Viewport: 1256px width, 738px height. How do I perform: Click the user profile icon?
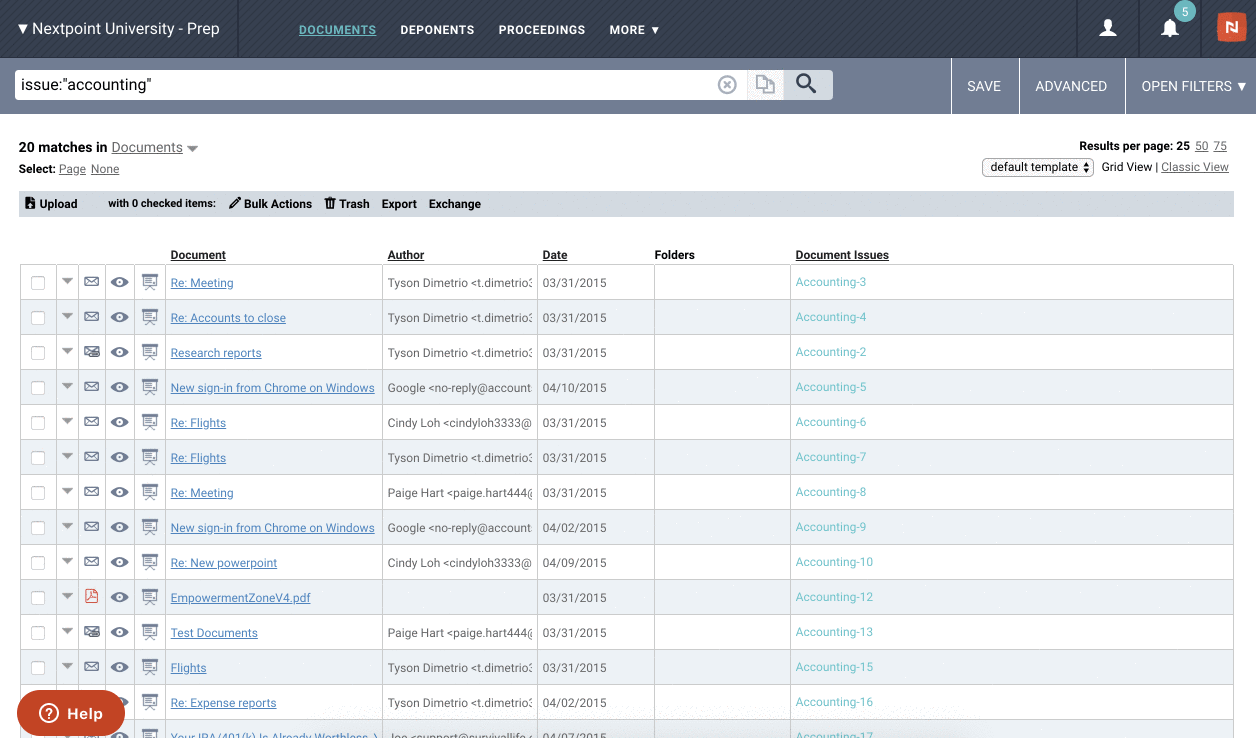(x=1107, y=29)
